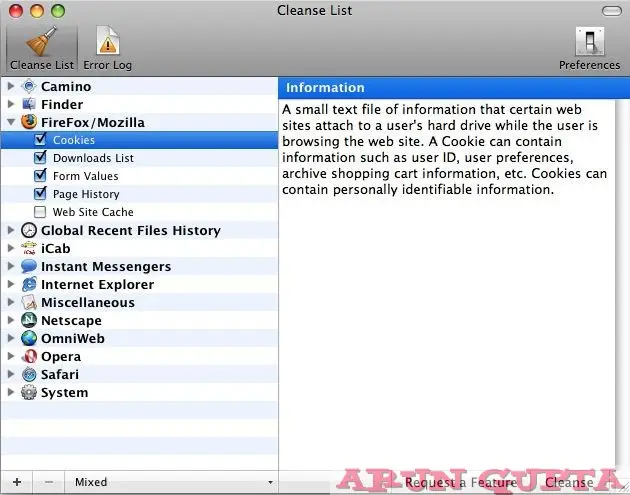This screenshot has width=630, height=495.
Task: Click the minus remove button
Action: 49,482
